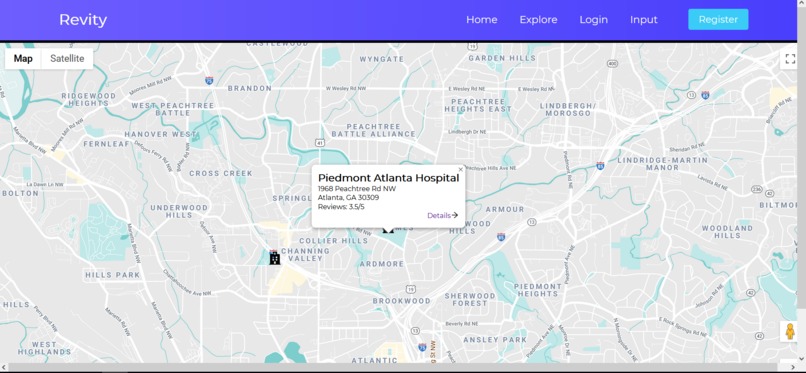The height and width of the screenshot is (373, 806).
Task: Go to the Explore page
Action: [x=538, y=20]
